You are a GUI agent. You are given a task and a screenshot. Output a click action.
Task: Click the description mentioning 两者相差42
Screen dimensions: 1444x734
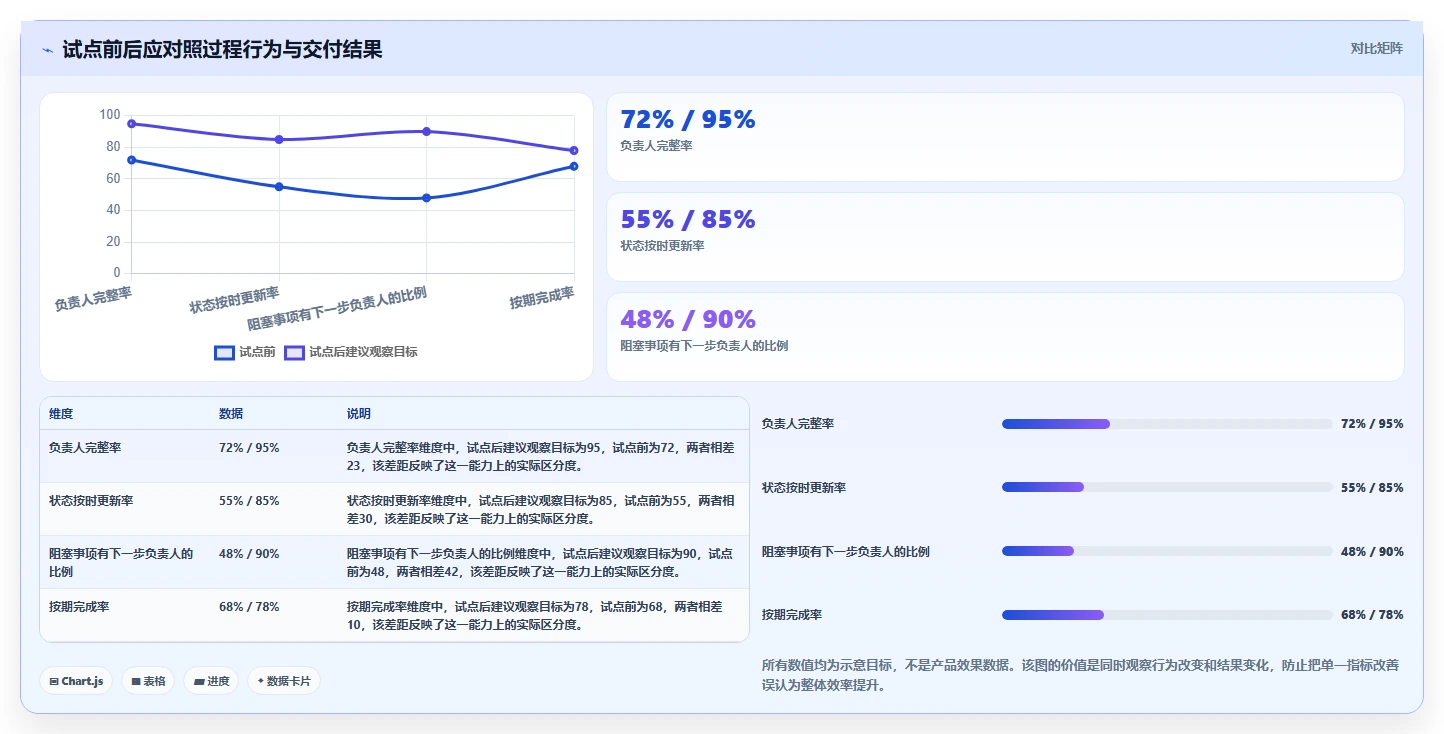click(541, 563)
